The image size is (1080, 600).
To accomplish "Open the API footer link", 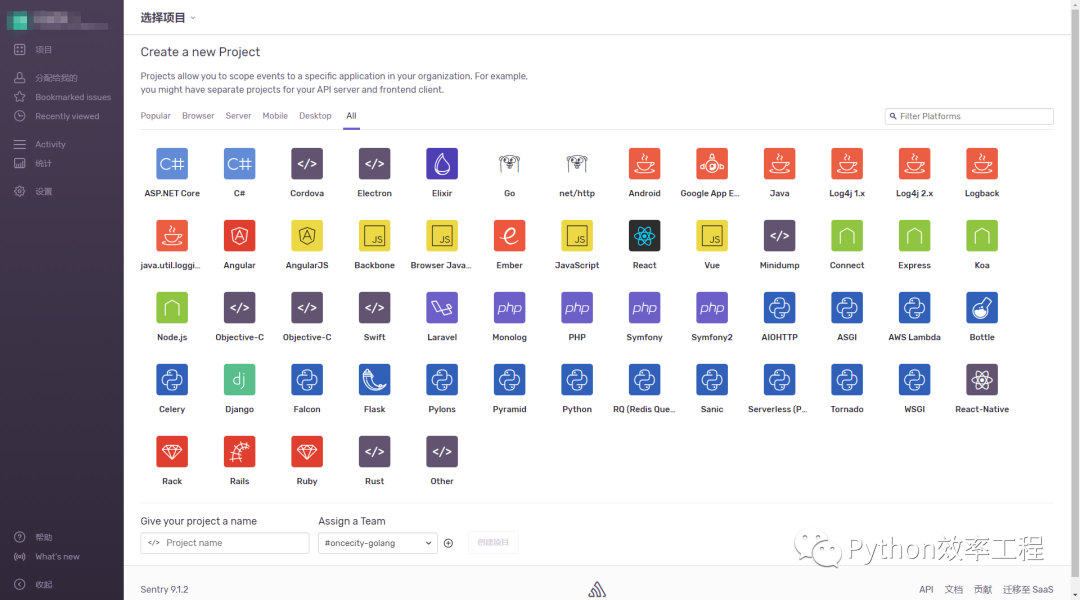I will point(926,590).
